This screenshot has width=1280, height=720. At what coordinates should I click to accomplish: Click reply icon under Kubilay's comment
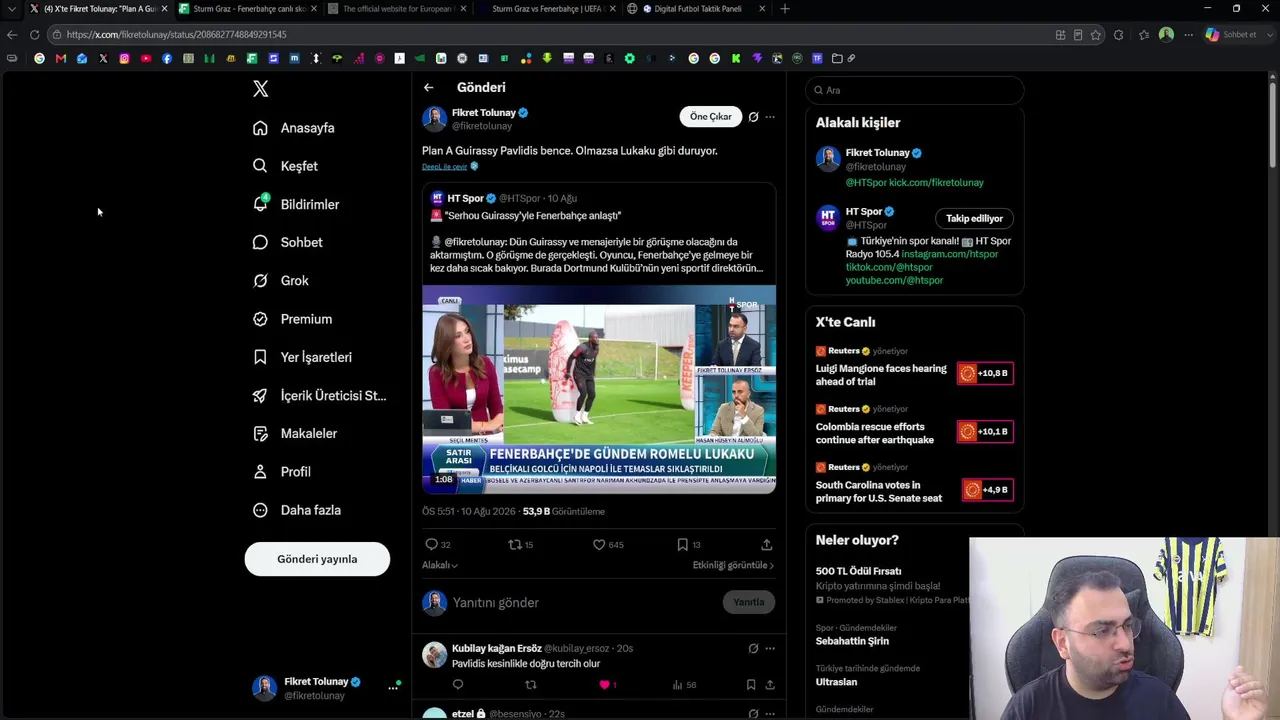point(458,685)
